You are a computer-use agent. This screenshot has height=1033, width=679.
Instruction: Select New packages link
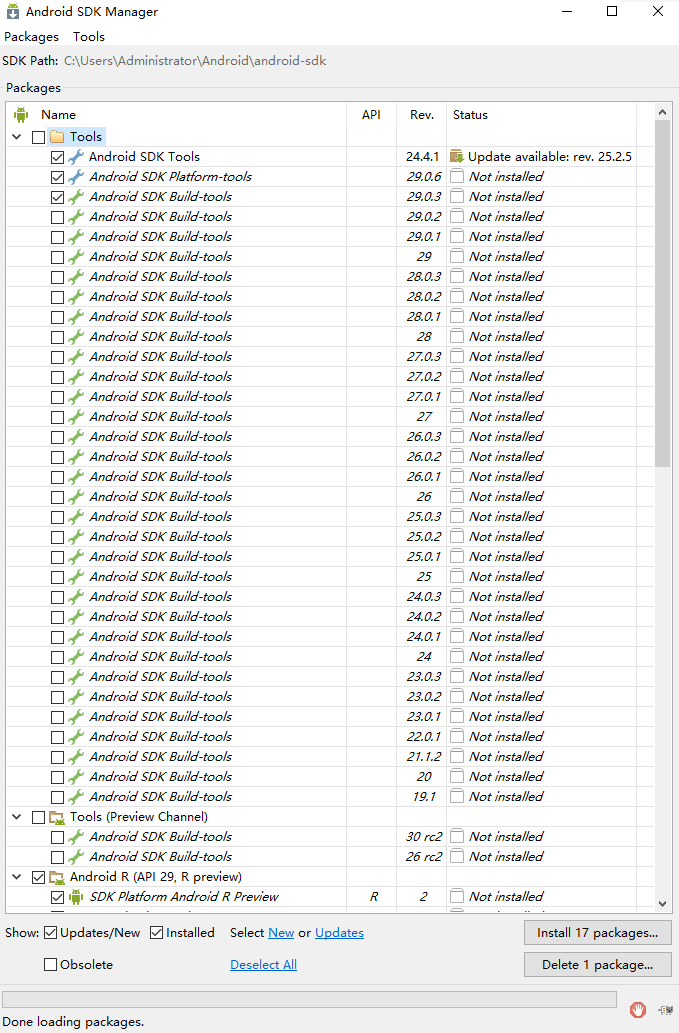click(x=281, y=933)
